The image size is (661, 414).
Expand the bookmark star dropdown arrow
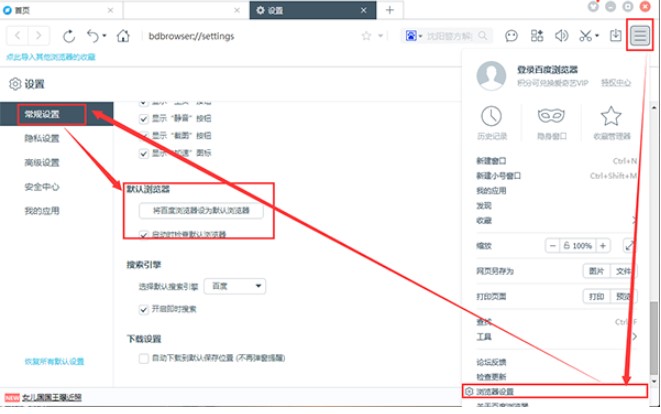pyautogui.click(x=380, y=36)
